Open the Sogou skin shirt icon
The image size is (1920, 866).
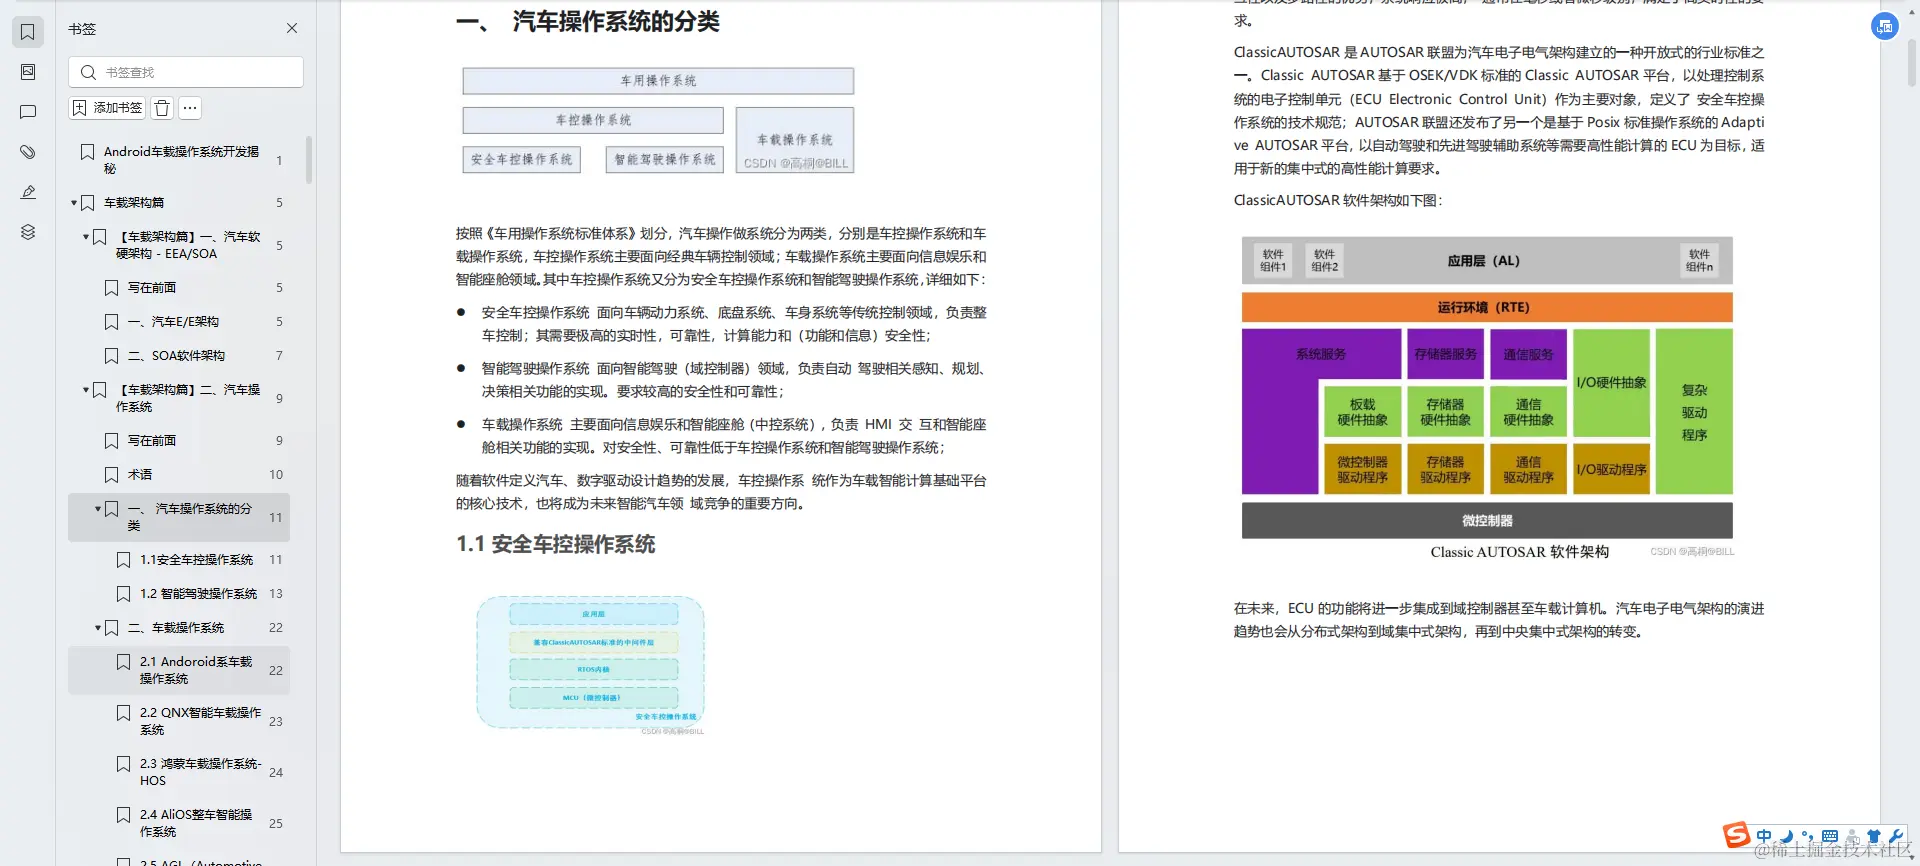1874,836
